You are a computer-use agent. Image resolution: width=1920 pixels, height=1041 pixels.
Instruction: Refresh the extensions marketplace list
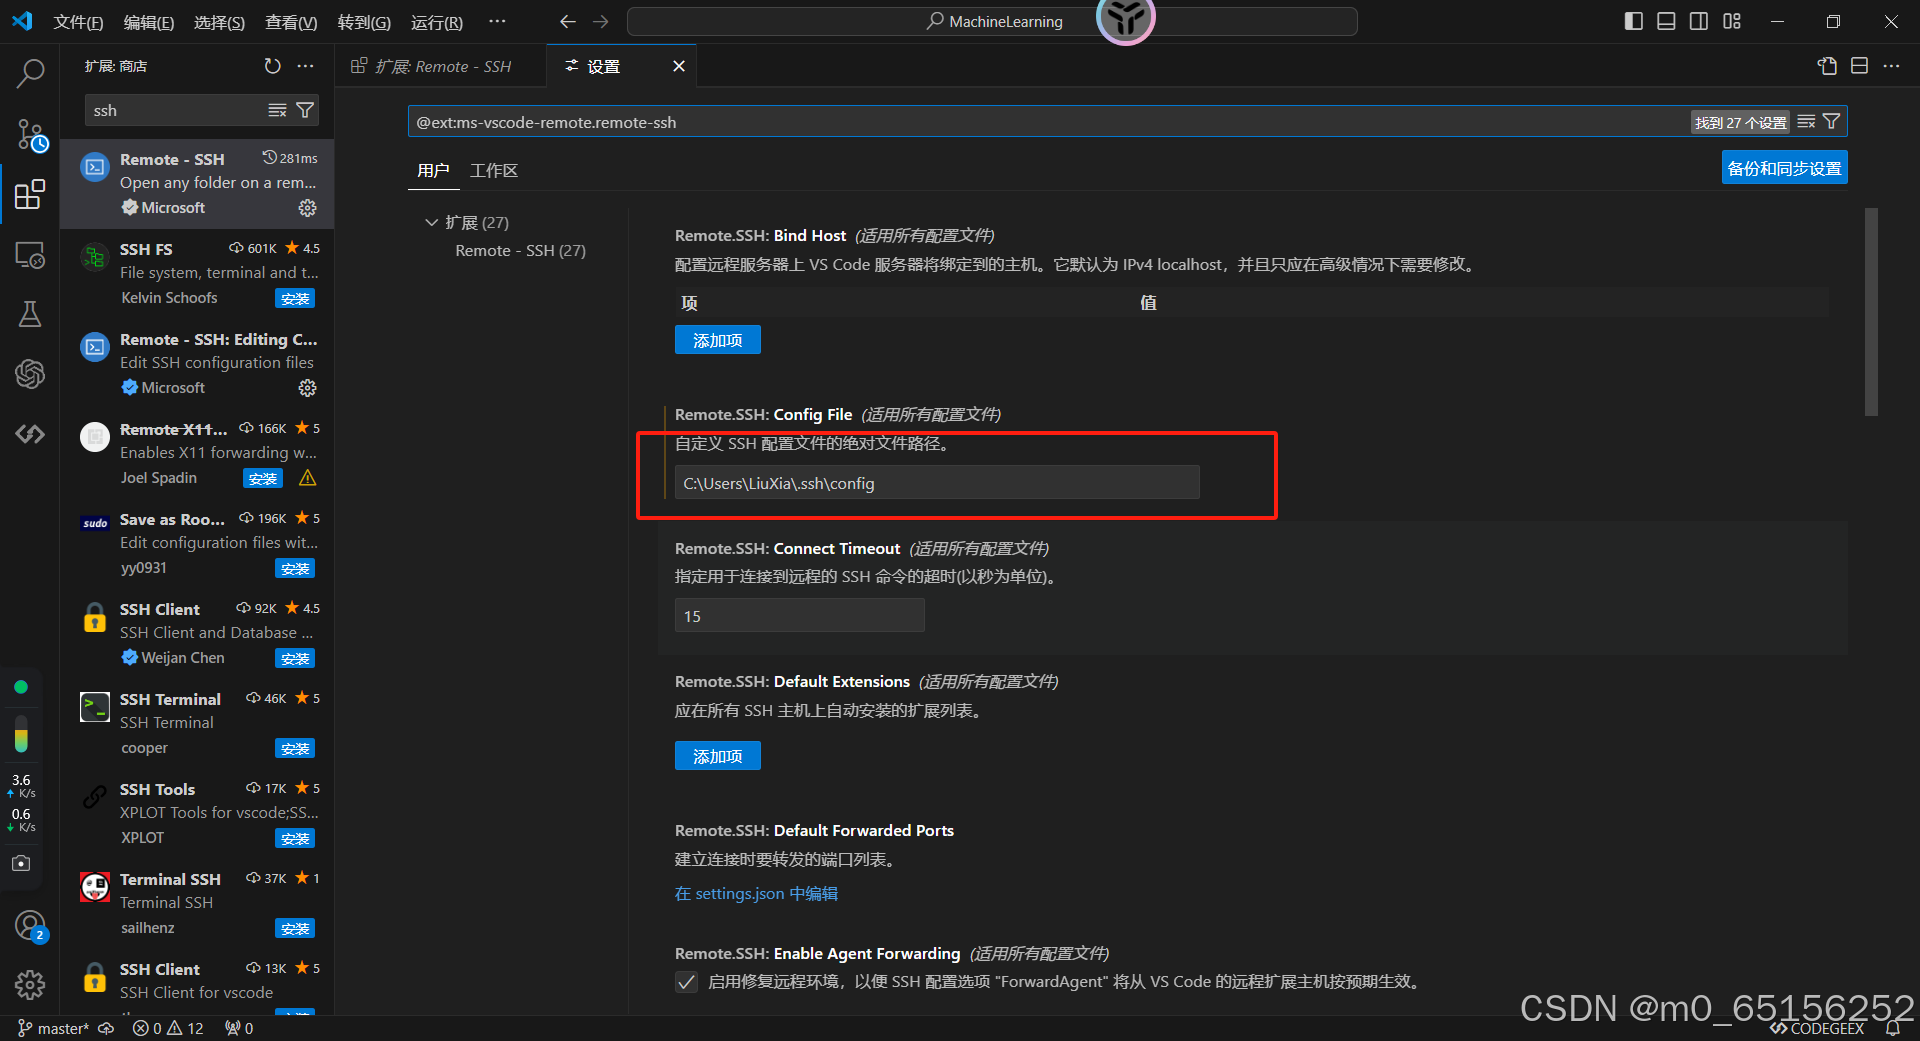[272, 66]
